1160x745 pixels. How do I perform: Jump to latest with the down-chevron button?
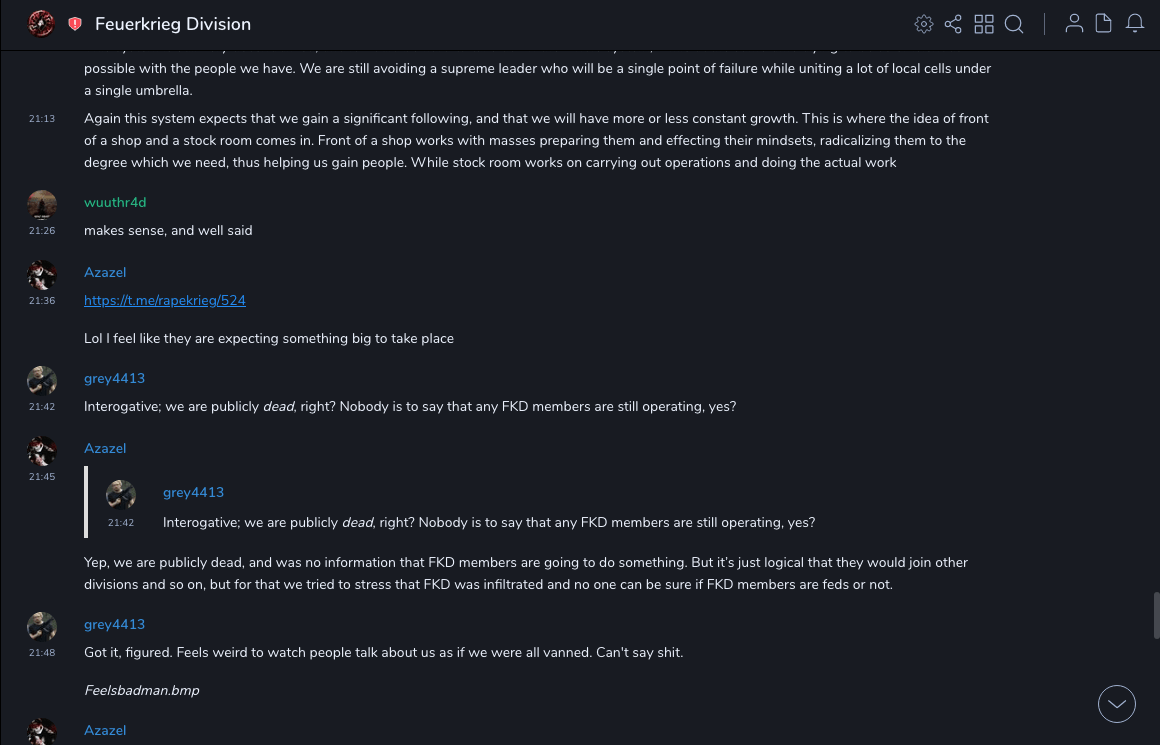pos(1117,704)
